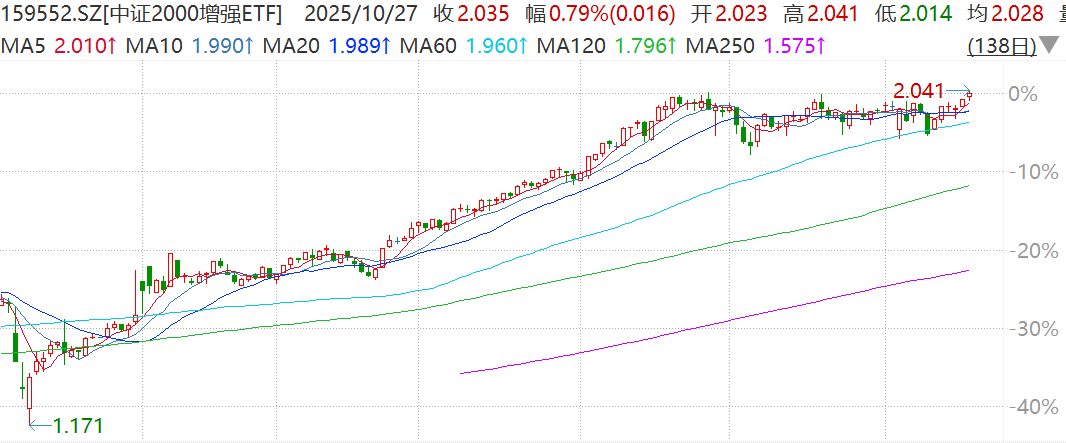Viewport: 1066px width, 443px height.
Task: Click the 2.041 high price marker
Action: (x=919, y=91)
